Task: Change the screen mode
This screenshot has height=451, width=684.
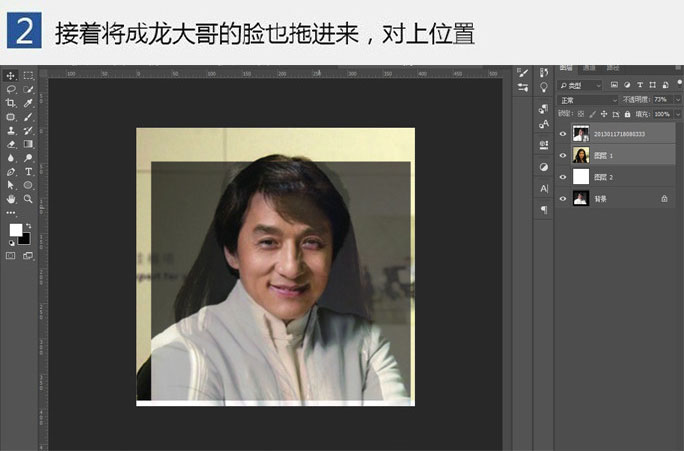Action: 28,256
